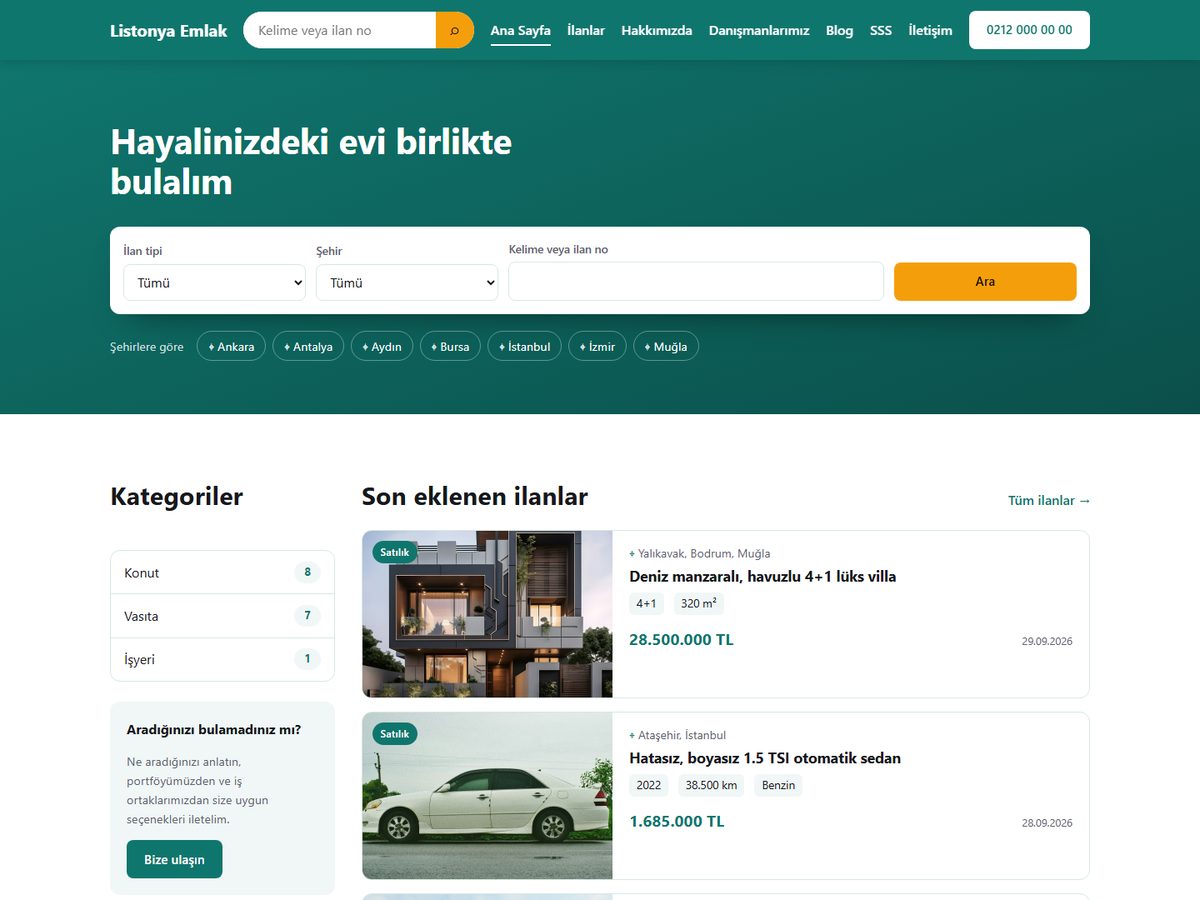Click the Benzin fuel tag

click(778, 785)
